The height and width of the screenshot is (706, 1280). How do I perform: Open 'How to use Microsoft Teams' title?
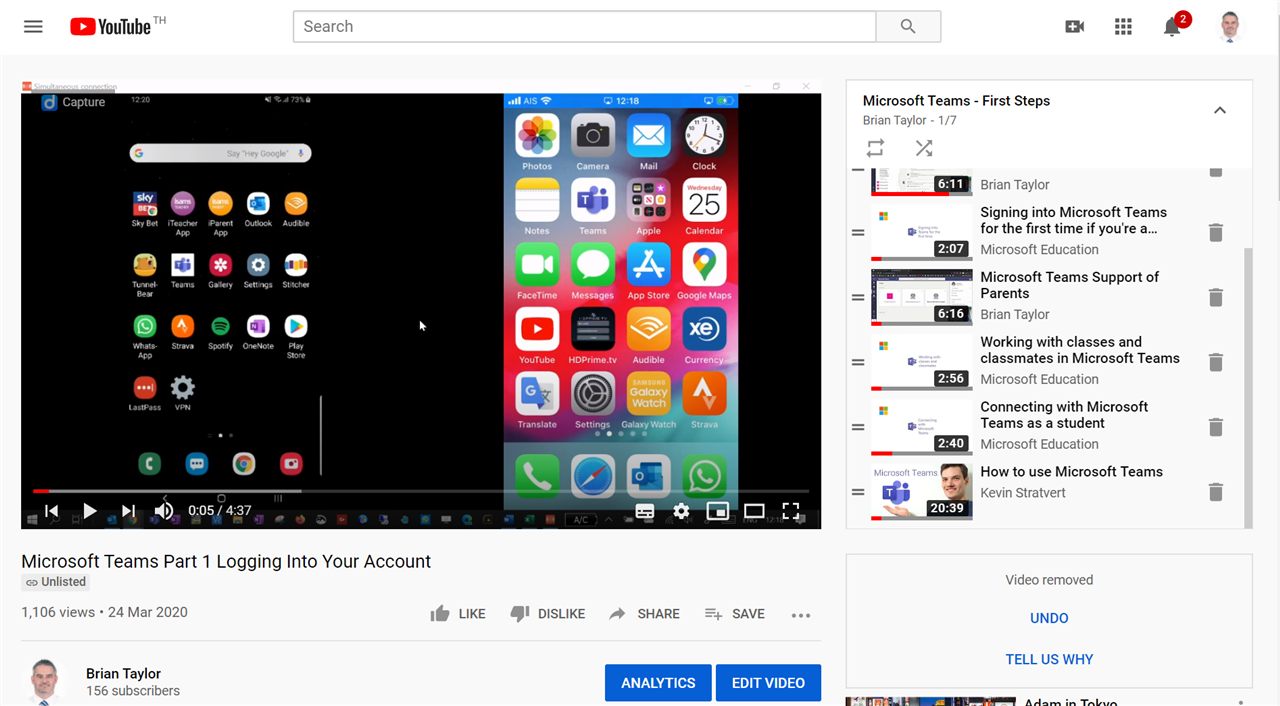tap(1072, 472)
